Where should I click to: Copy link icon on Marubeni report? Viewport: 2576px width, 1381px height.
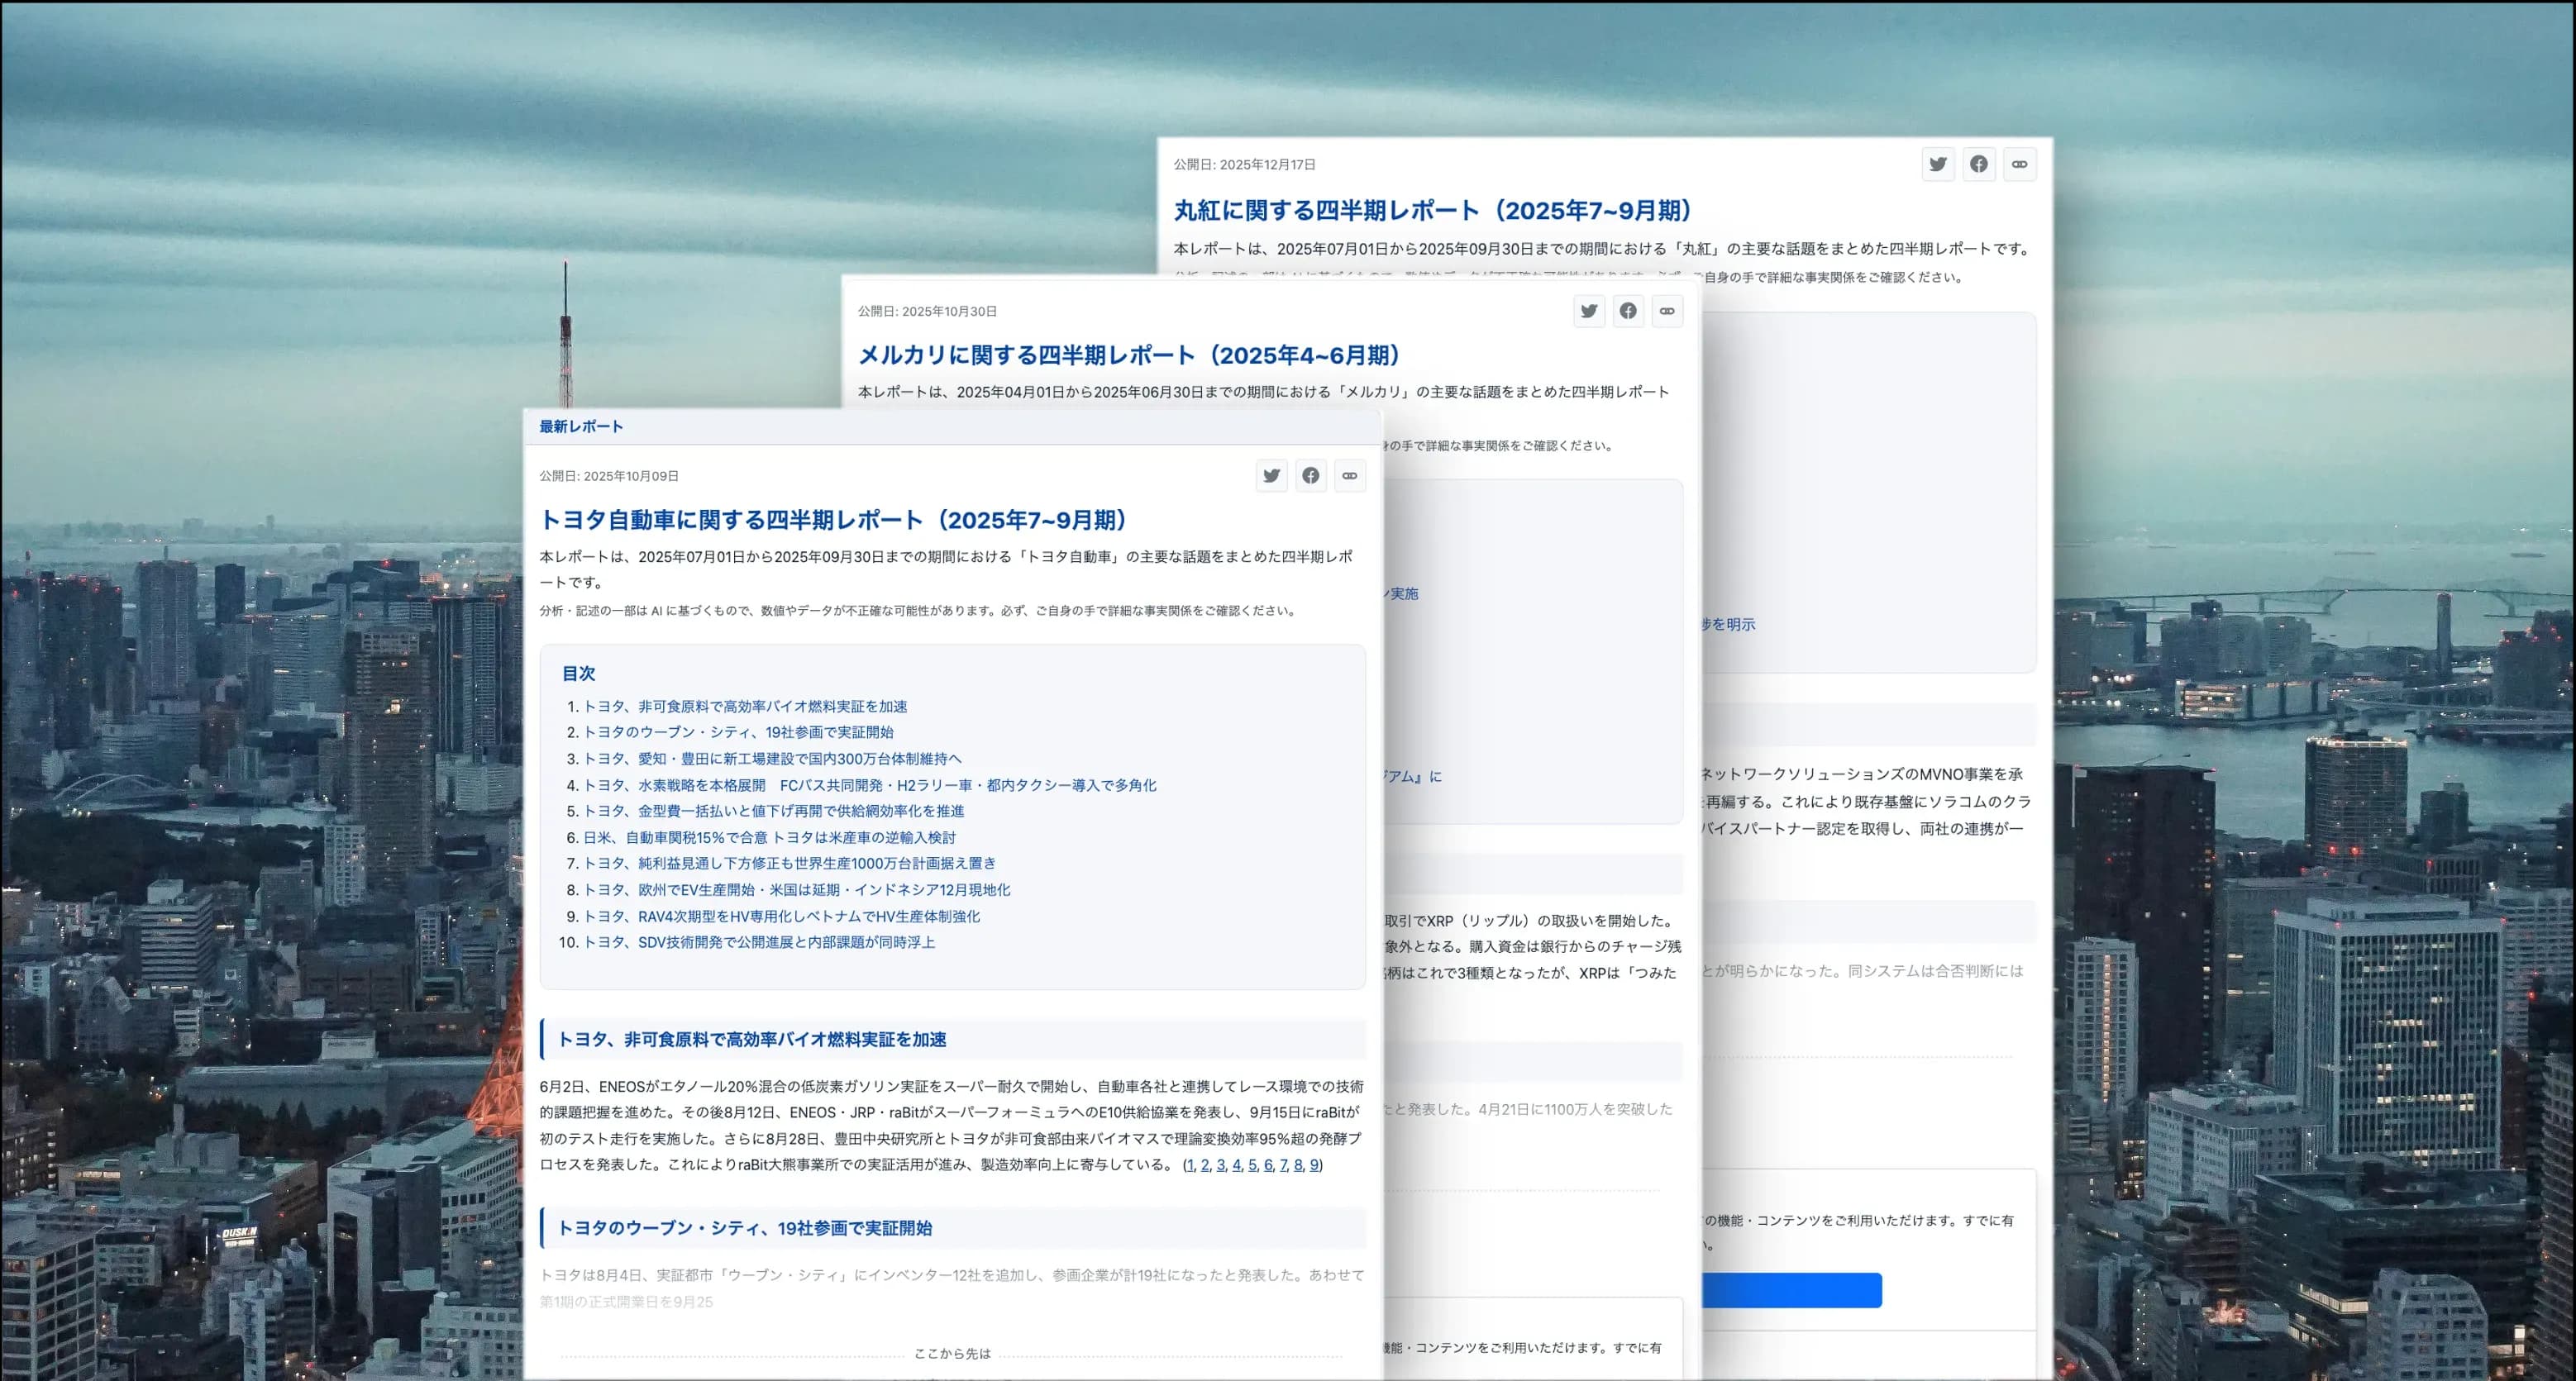point(2019,164)
